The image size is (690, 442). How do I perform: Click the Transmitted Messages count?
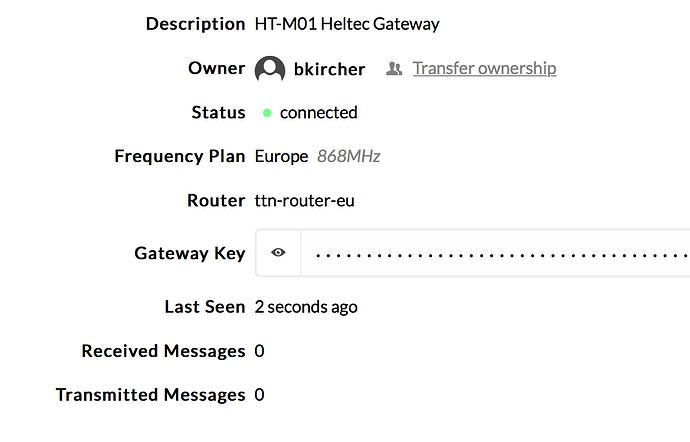[260, 395]
